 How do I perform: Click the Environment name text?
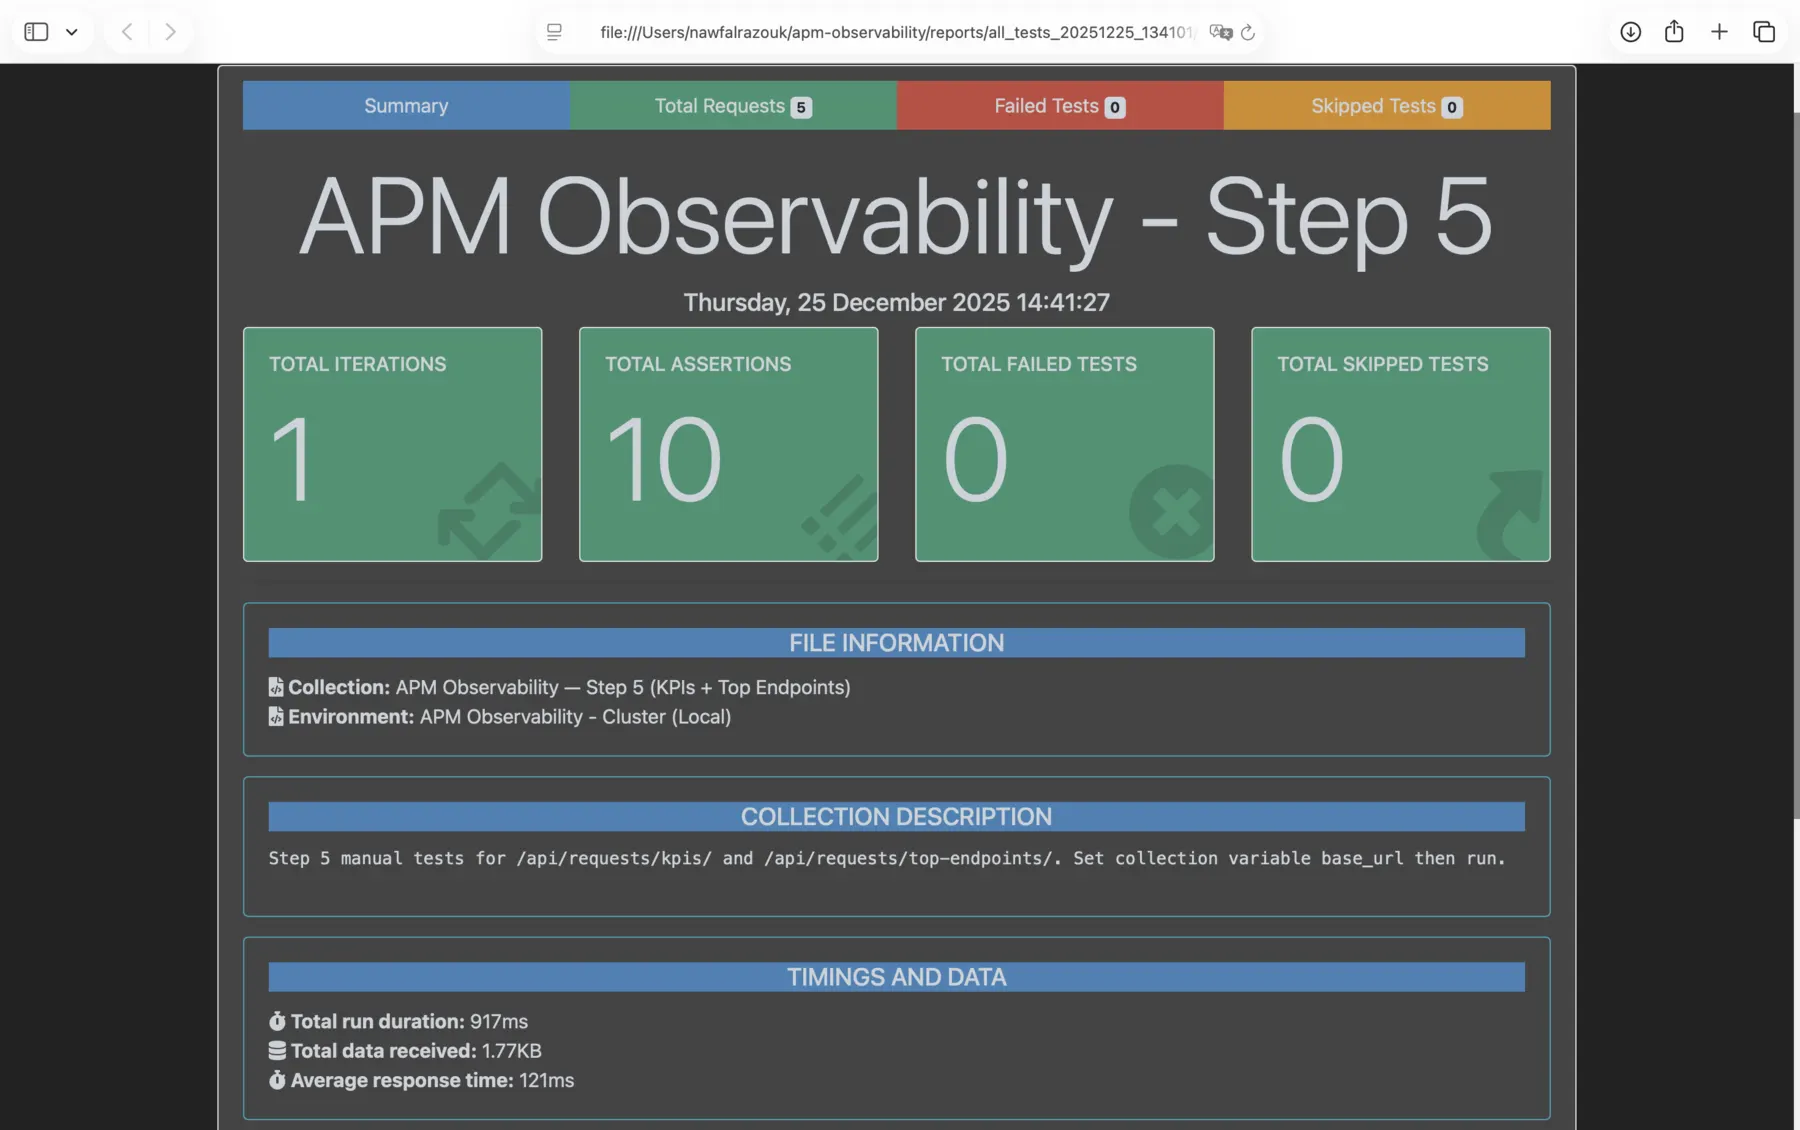pyautogui.click(x=575, y=717)
